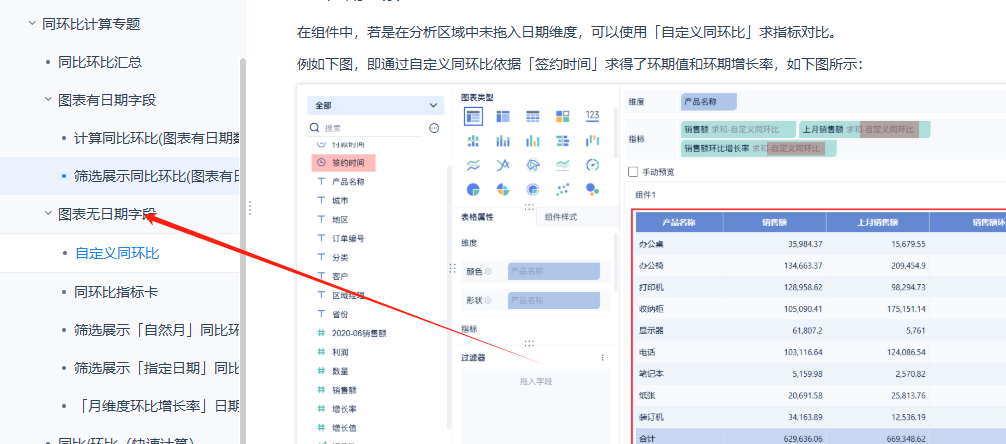Open 「月维度环比增长率」日期 article
This screenshot has height=444, width=1006.
157,406
